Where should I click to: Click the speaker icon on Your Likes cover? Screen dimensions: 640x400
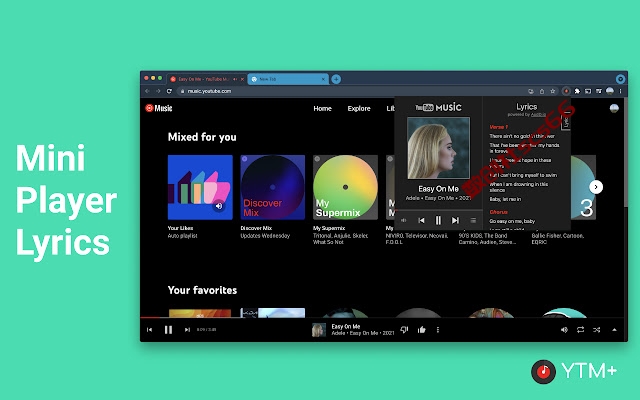219,206
